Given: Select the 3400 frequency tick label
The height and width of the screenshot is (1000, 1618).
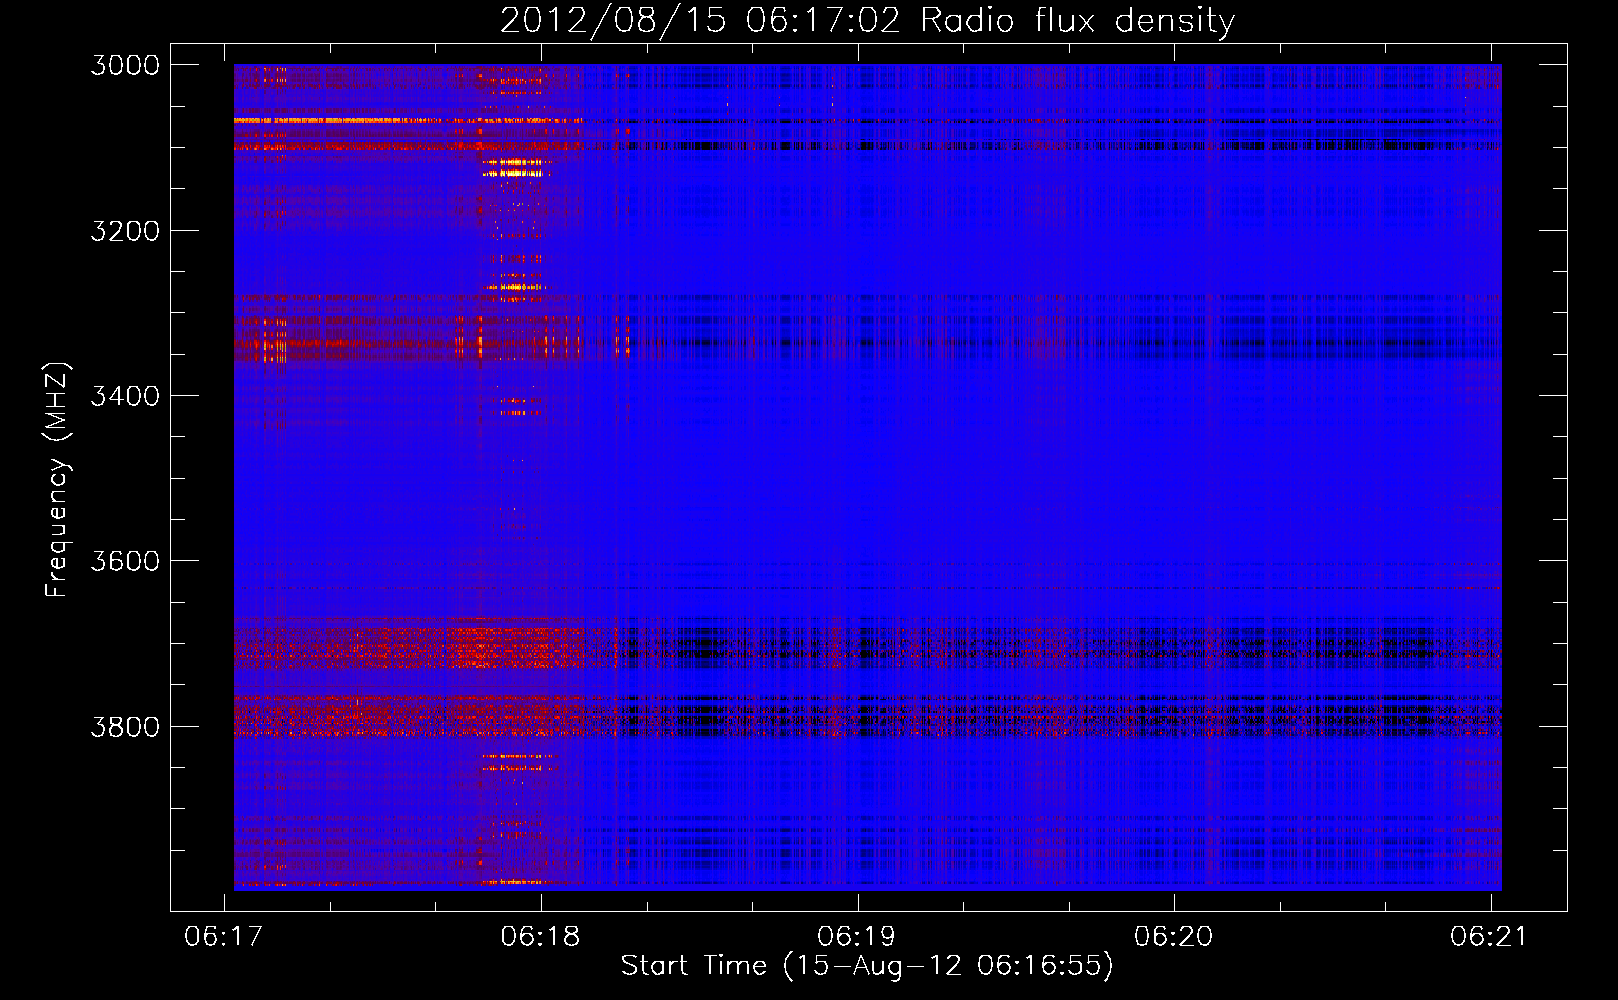Looking at the screenshot, I should [125, 396].
